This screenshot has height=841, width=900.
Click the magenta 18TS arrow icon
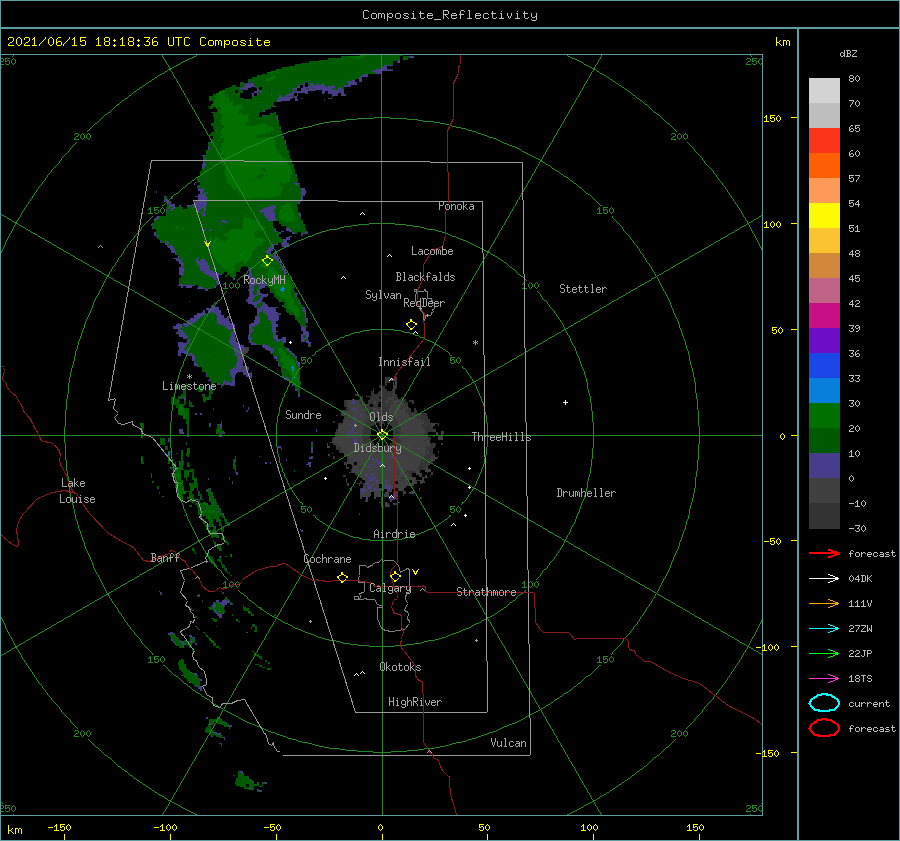pos(824,679)
